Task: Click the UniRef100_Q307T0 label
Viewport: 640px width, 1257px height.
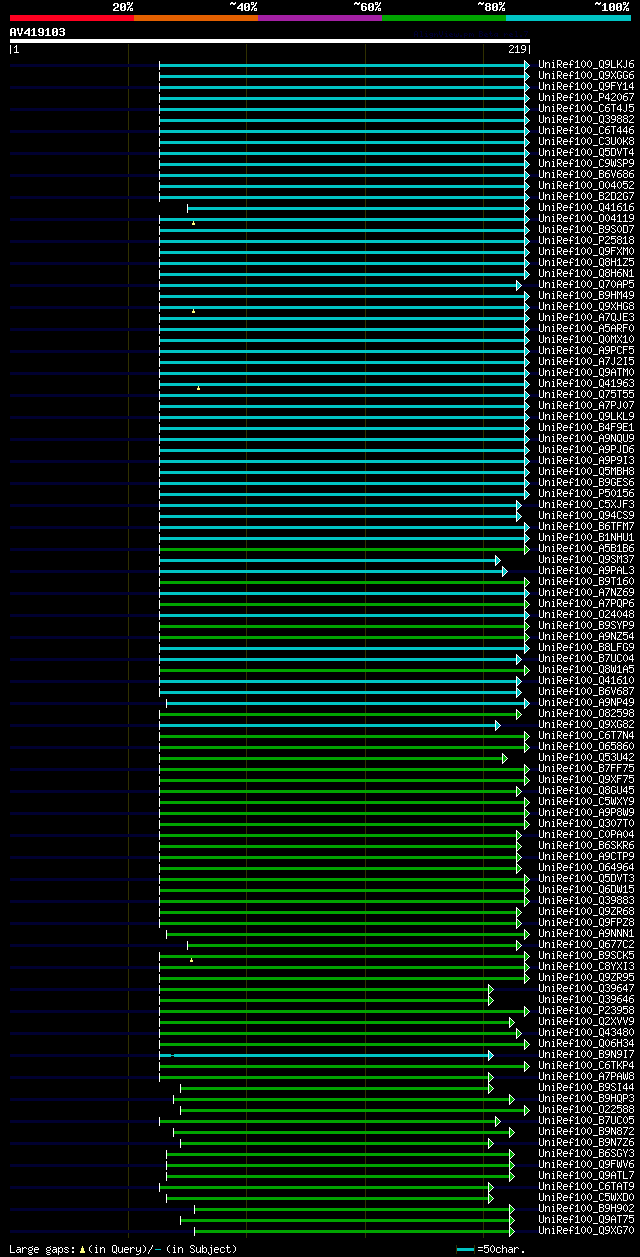Action: point(586,823)
